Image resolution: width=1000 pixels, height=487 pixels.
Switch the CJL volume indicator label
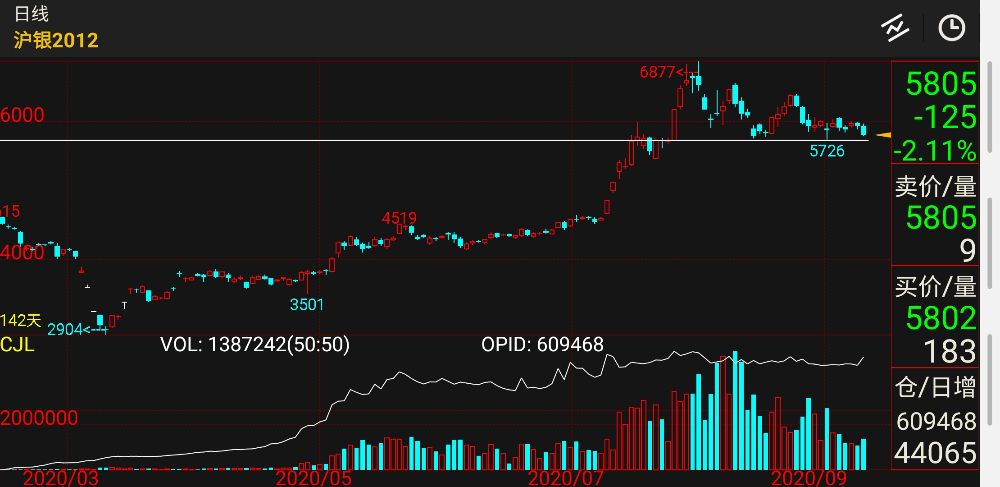[18, 344]
